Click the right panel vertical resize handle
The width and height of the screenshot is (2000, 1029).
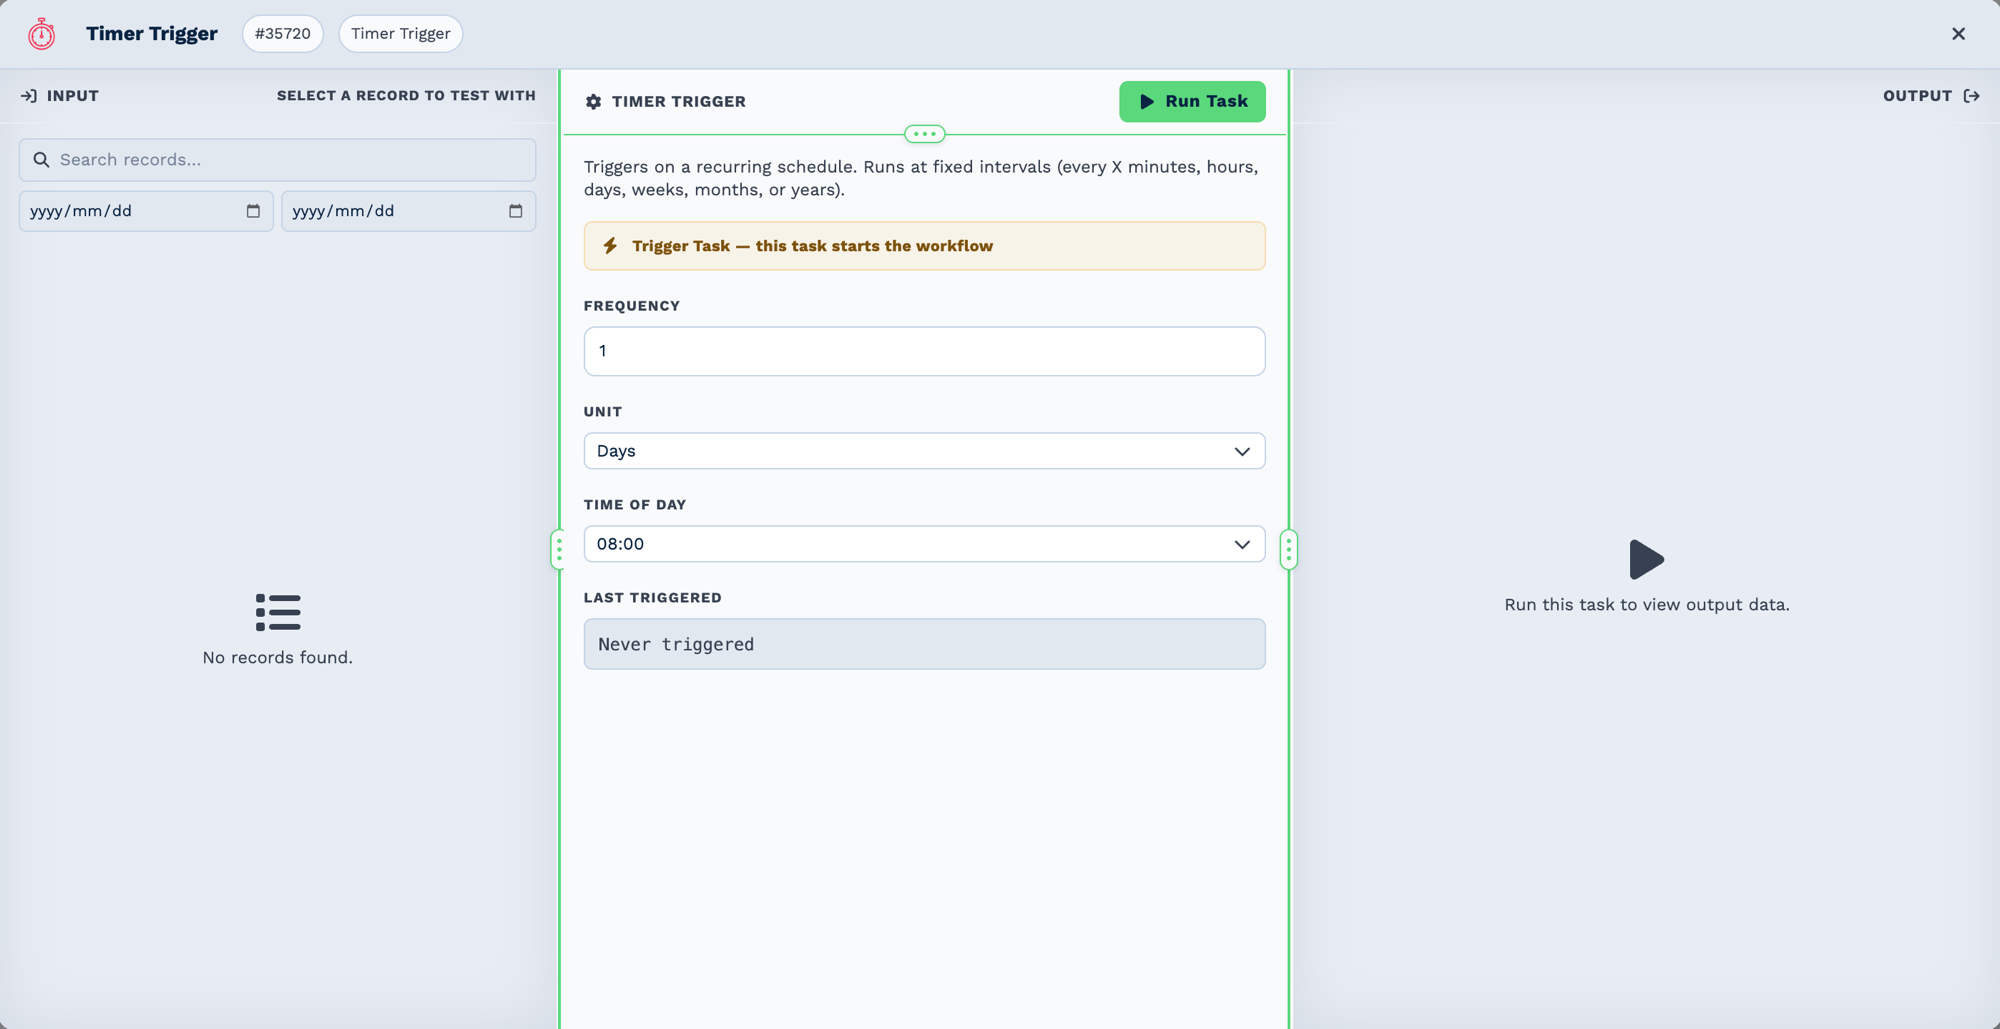[1289, 549]
